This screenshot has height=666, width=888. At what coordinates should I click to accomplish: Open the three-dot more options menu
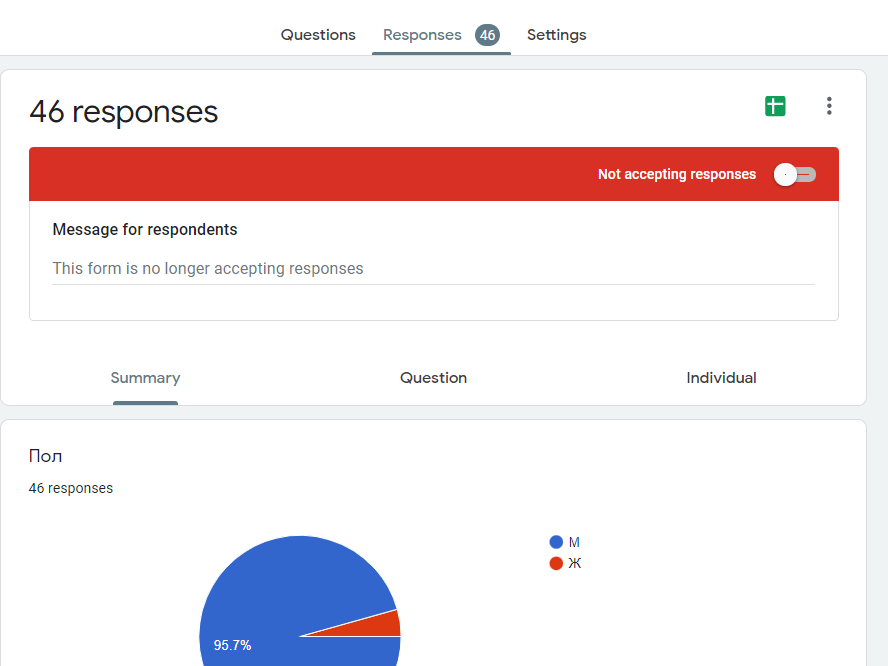(829, 106)
